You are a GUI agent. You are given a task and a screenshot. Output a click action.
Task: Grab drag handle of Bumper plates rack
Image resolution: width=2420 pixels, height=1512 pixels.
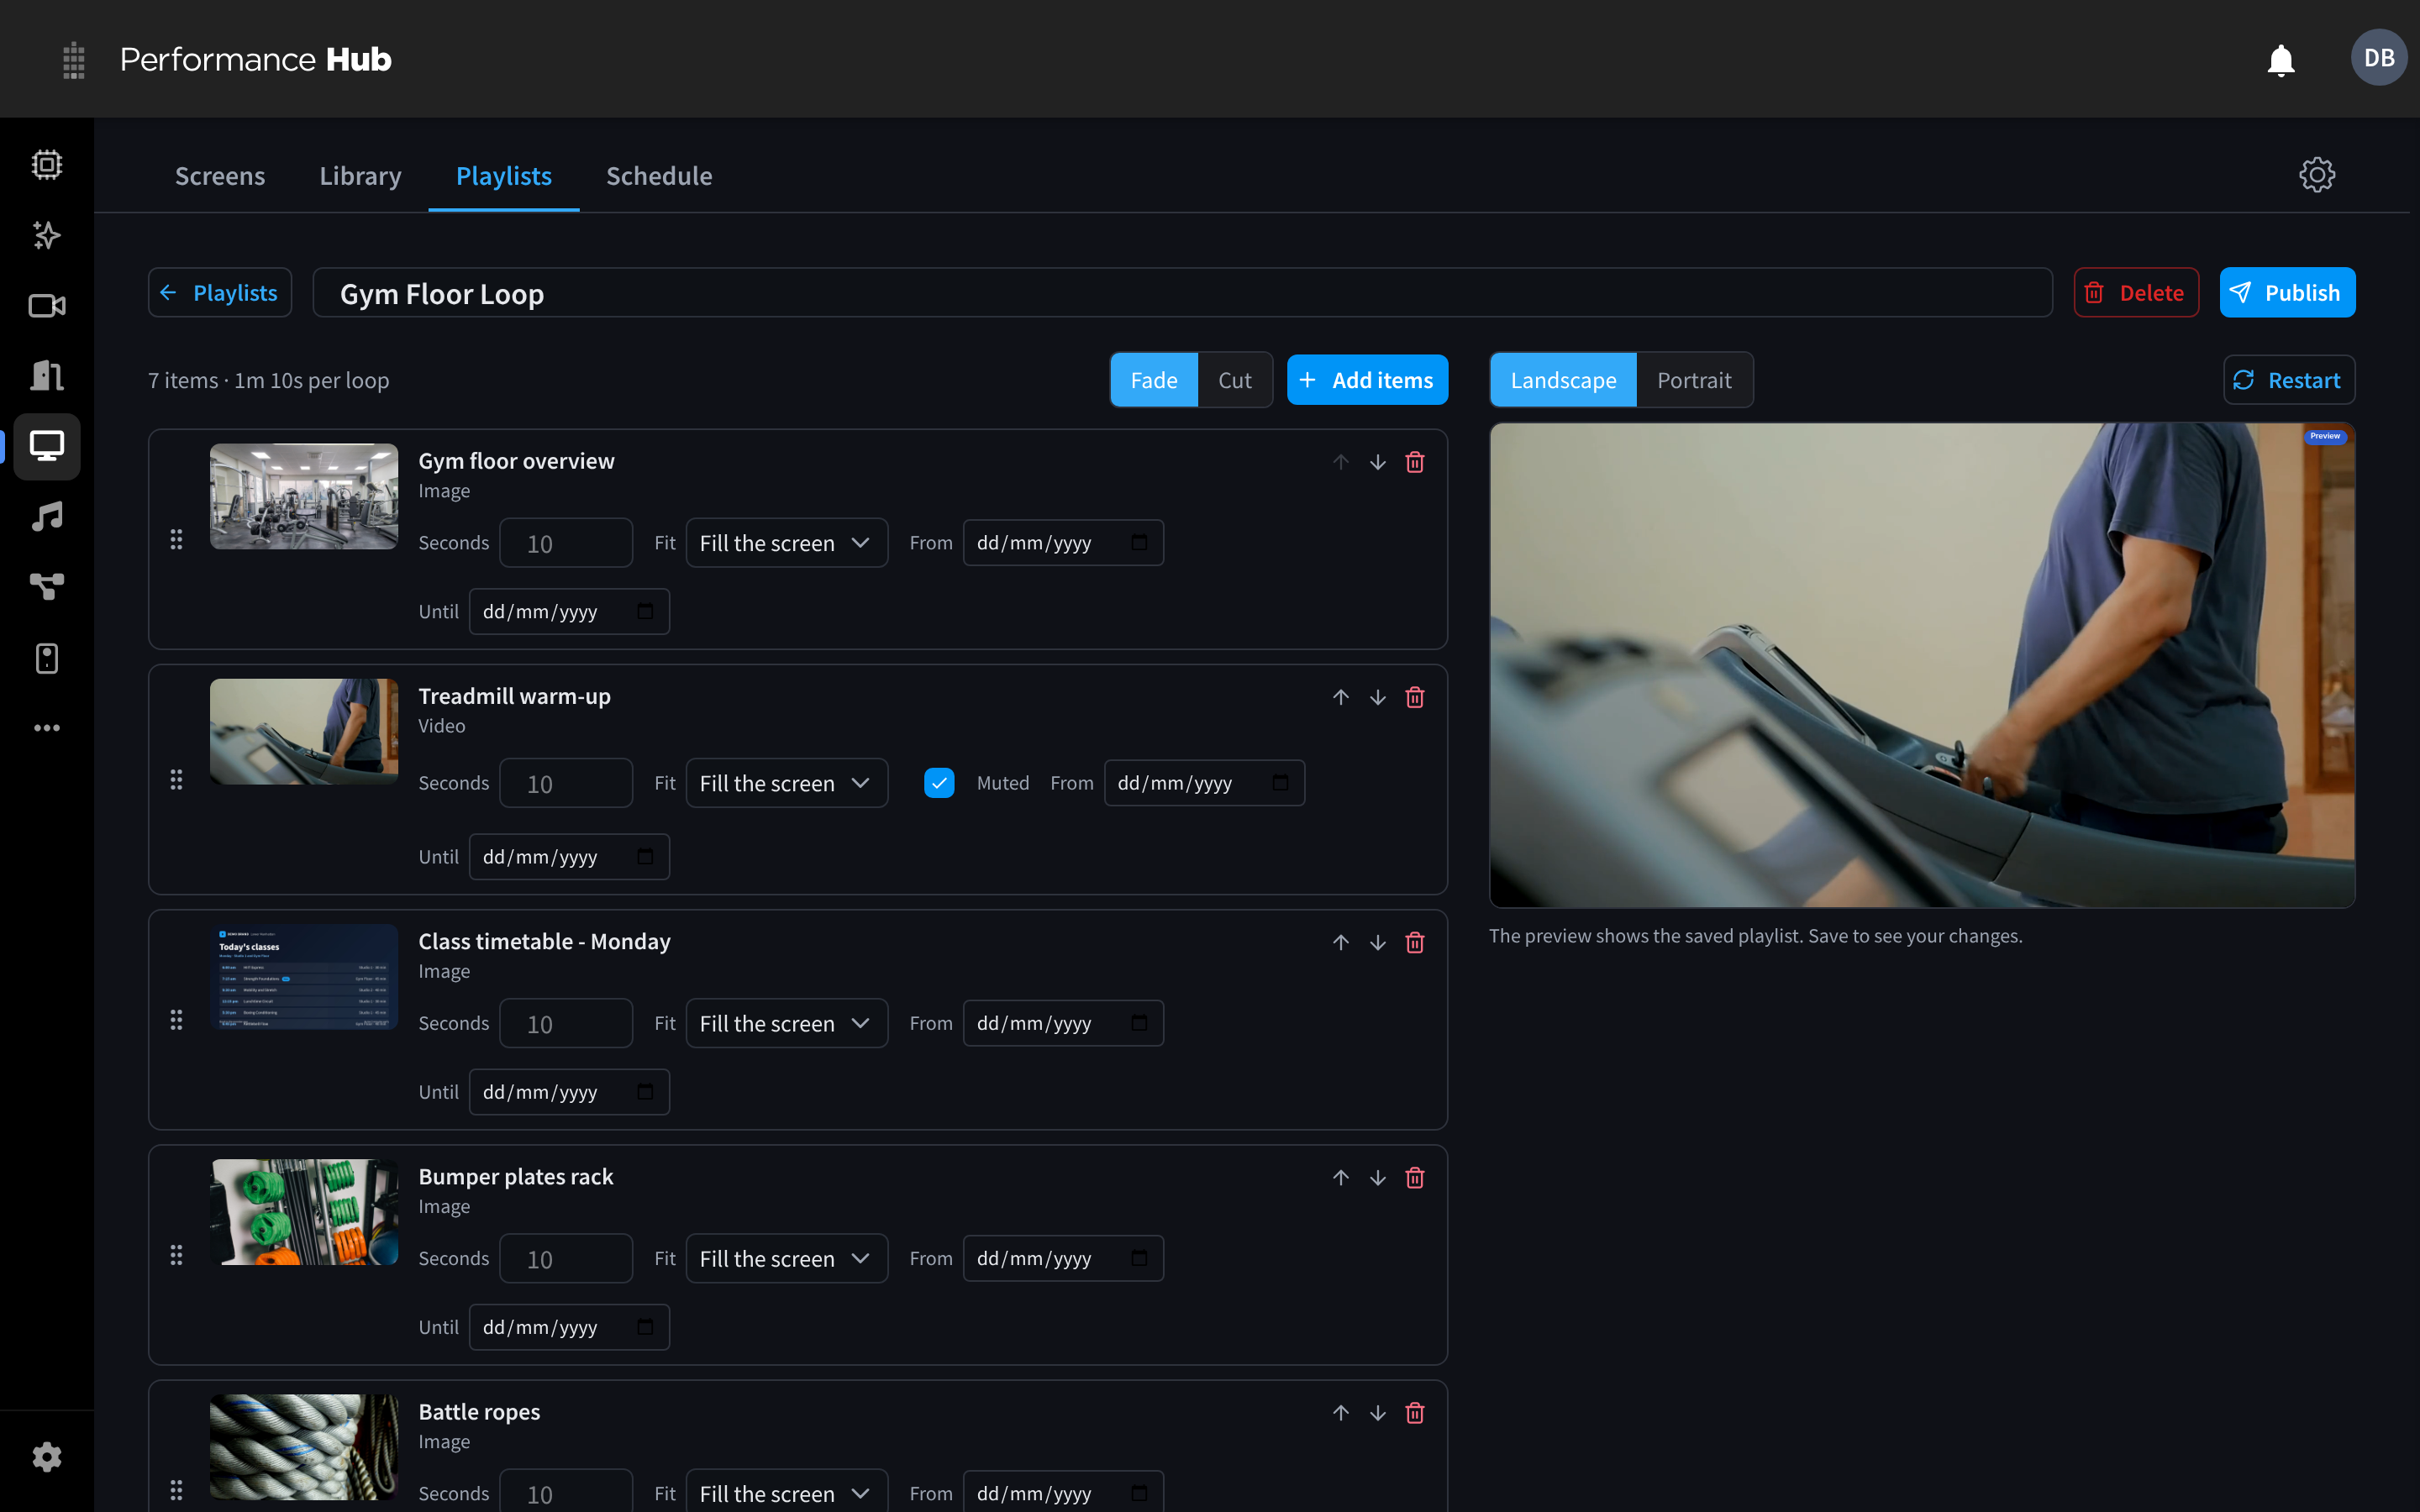coord(176,1255)
